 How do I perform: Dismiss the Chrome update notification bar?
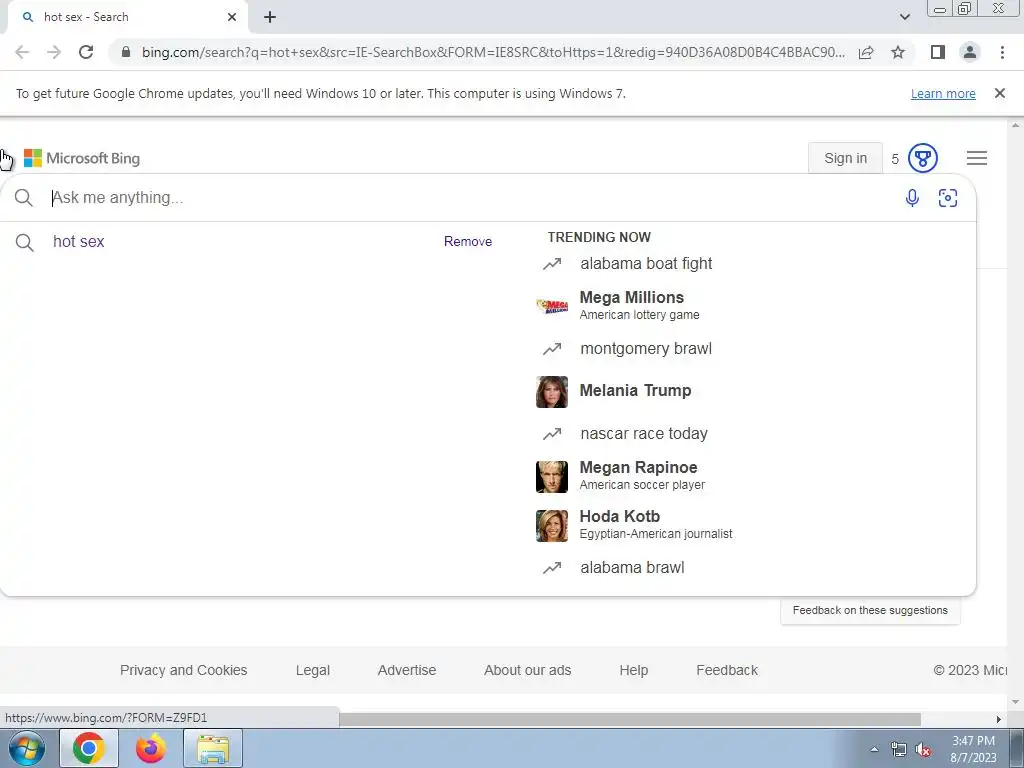(999, 93)
